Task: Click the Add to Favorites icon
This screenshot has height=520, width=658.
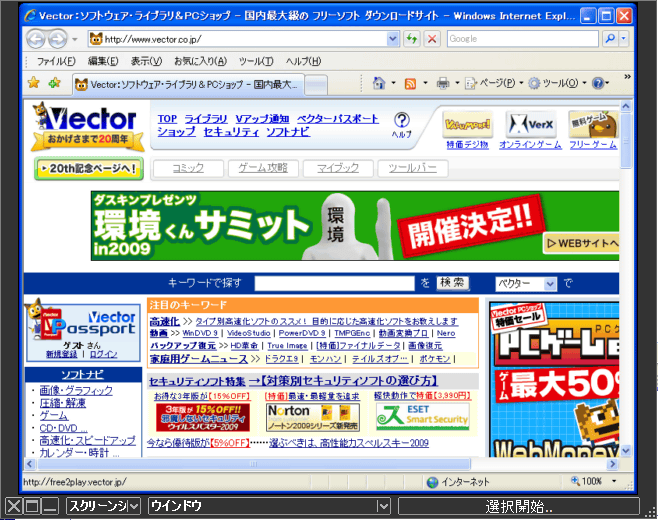Action: point(54,83)
